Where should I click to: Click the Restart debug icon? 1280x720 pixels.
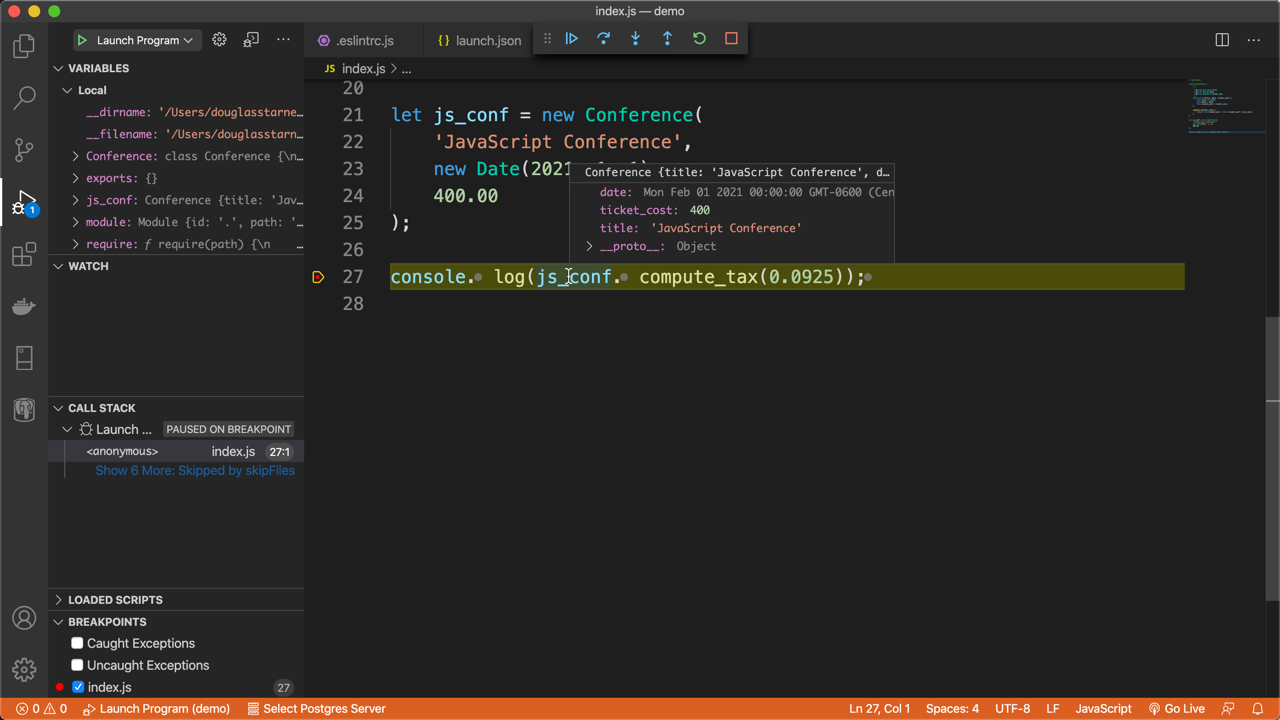pos(700,39)
